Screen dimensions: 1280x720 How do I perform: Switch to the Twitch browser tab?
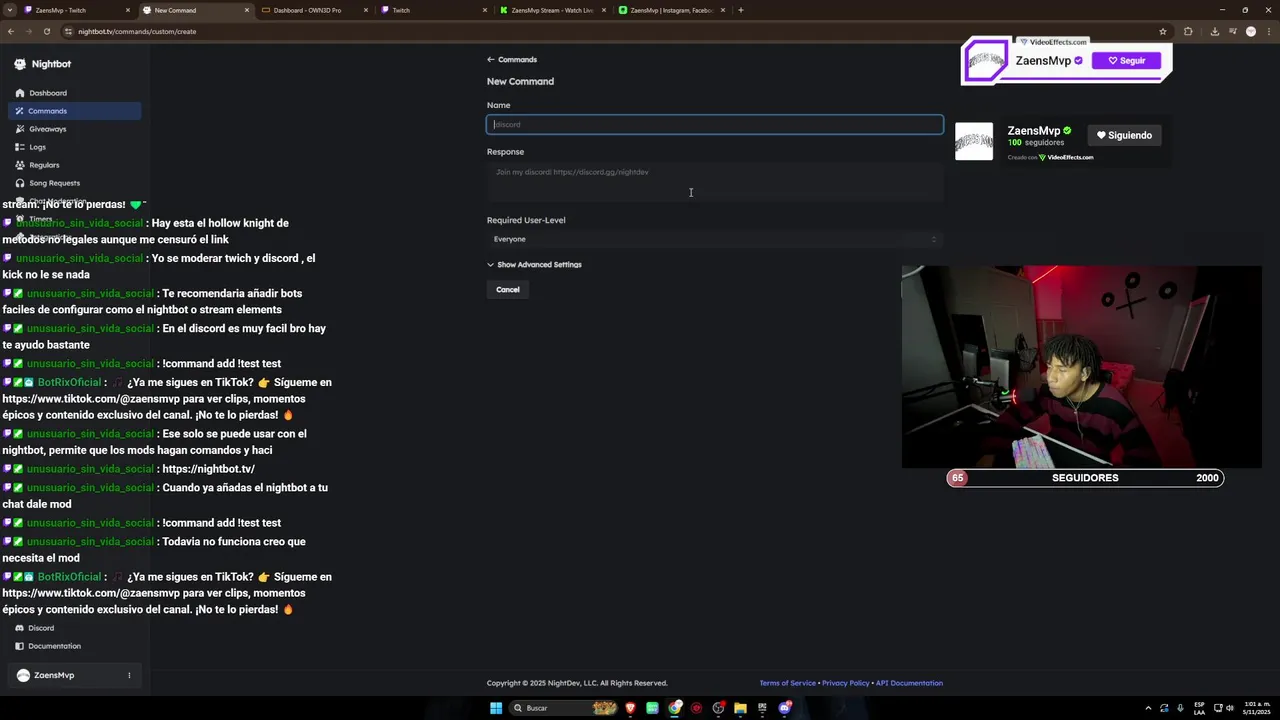point(434,10)
